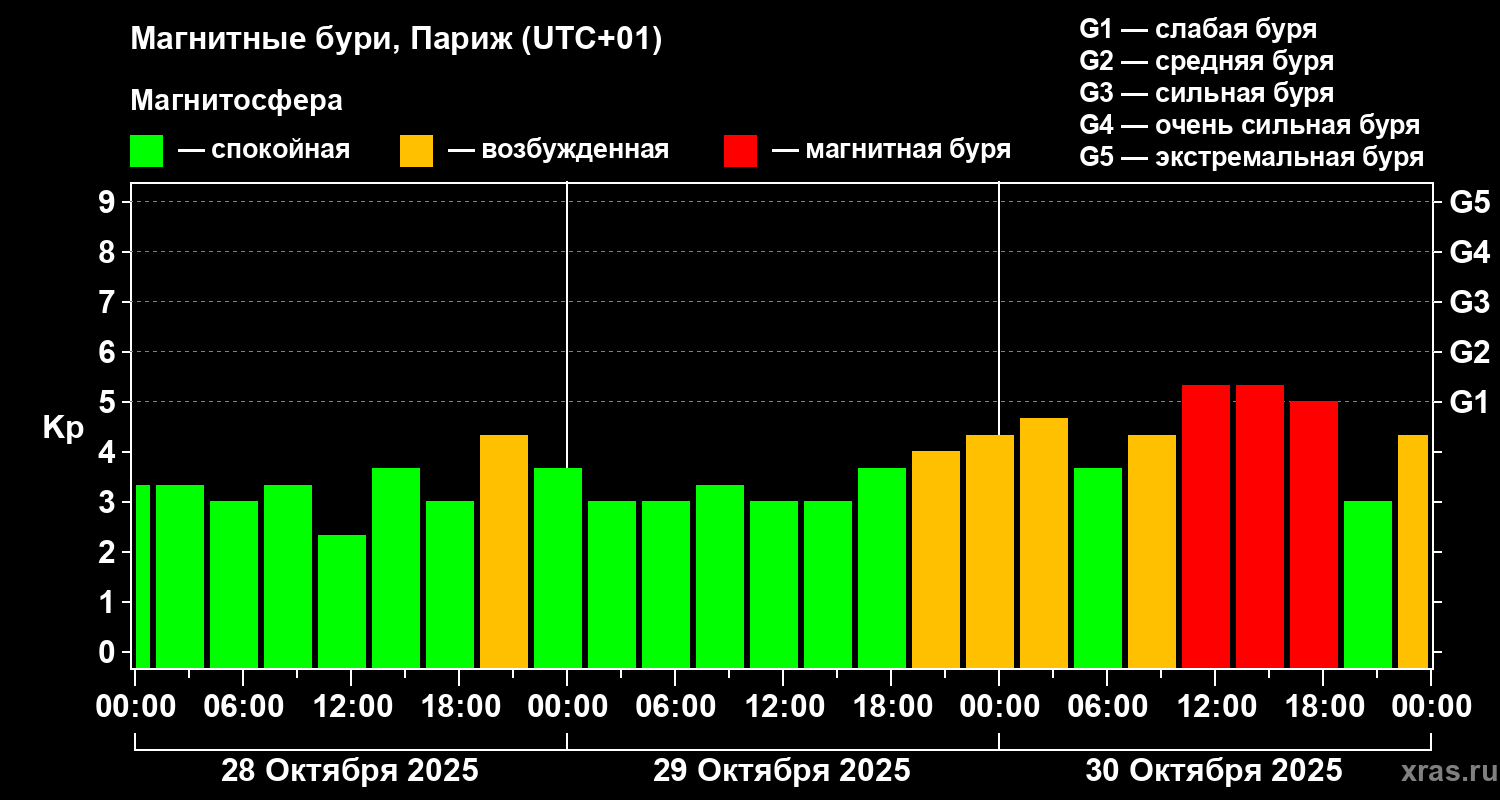The image size is (1500, 800).
Task: Select the only orange bar on 28 October
Action: coord(504,551)
